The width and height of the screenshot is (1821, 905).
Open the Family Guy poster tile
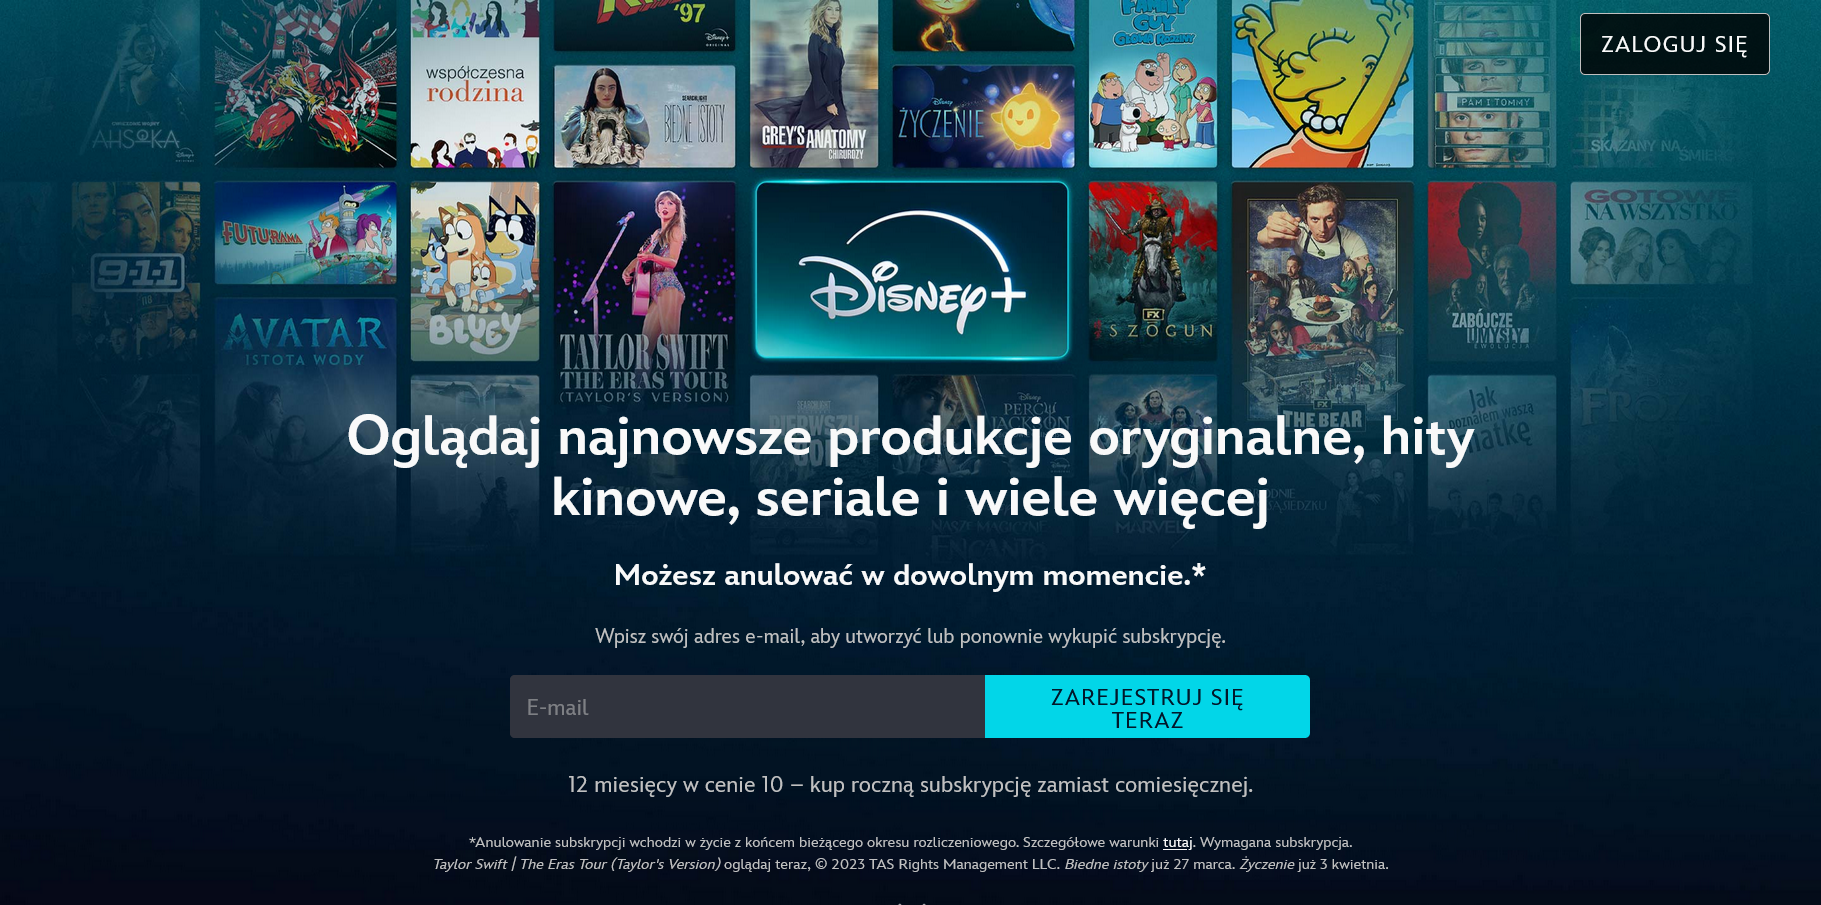[1153, 83]
